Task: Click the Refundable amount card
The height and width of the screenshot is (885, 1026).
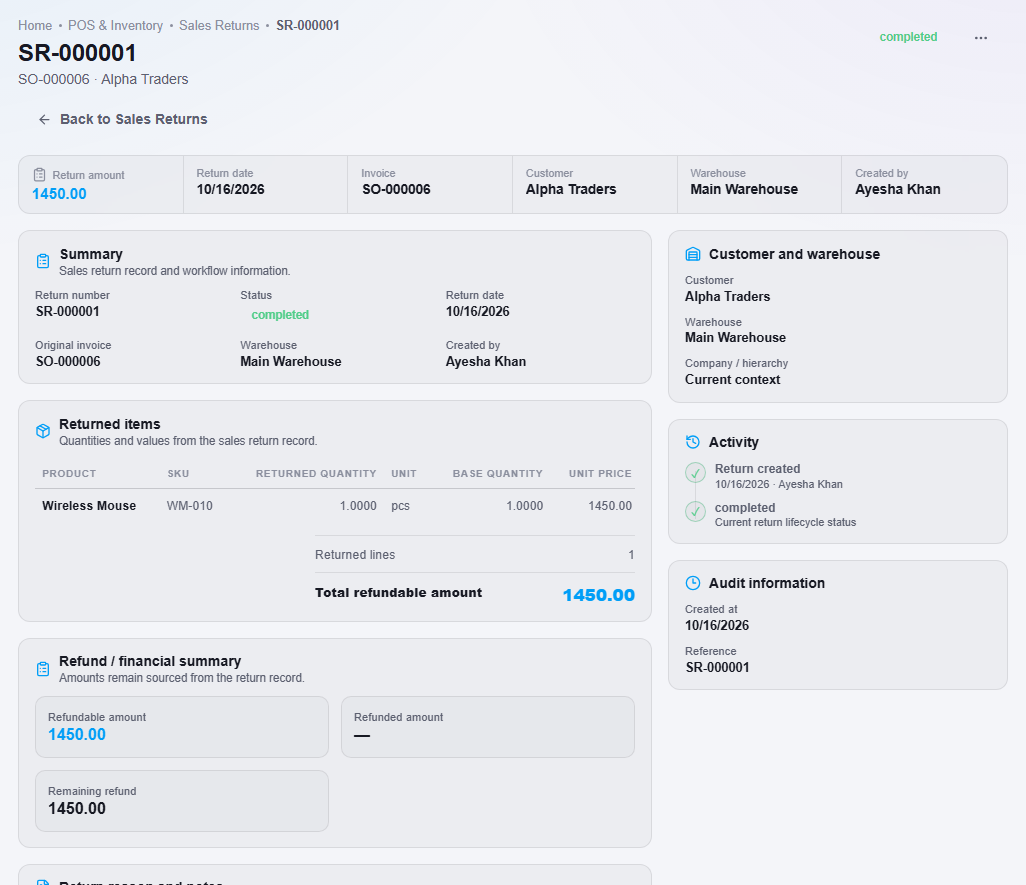Action: (x=182, y=727)
